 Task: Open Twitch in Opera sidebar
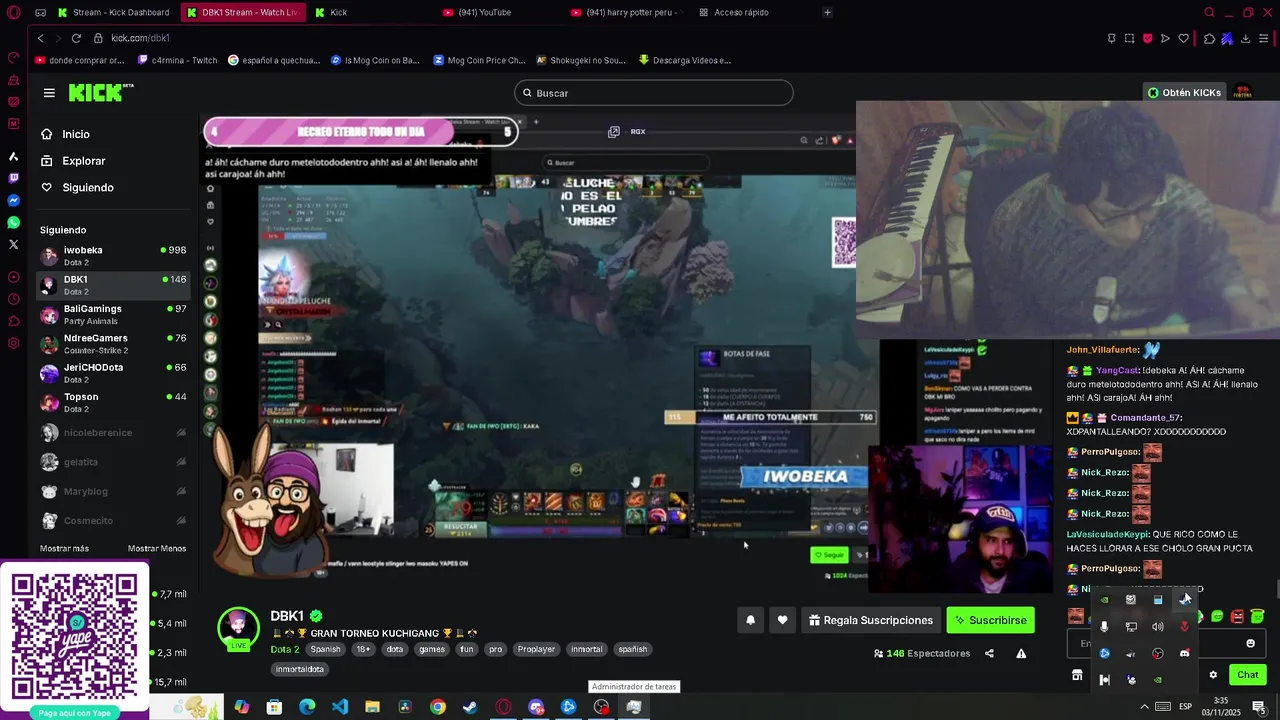pyautogui.click(x=13, y=178)
